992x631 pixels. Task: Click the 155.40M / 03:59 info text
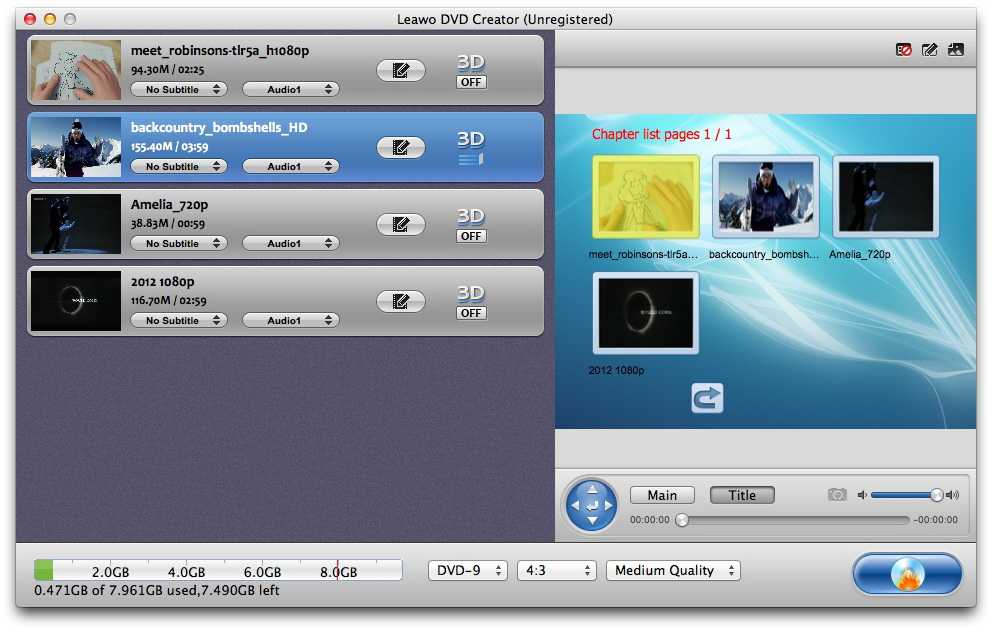(x=169, y=147)
